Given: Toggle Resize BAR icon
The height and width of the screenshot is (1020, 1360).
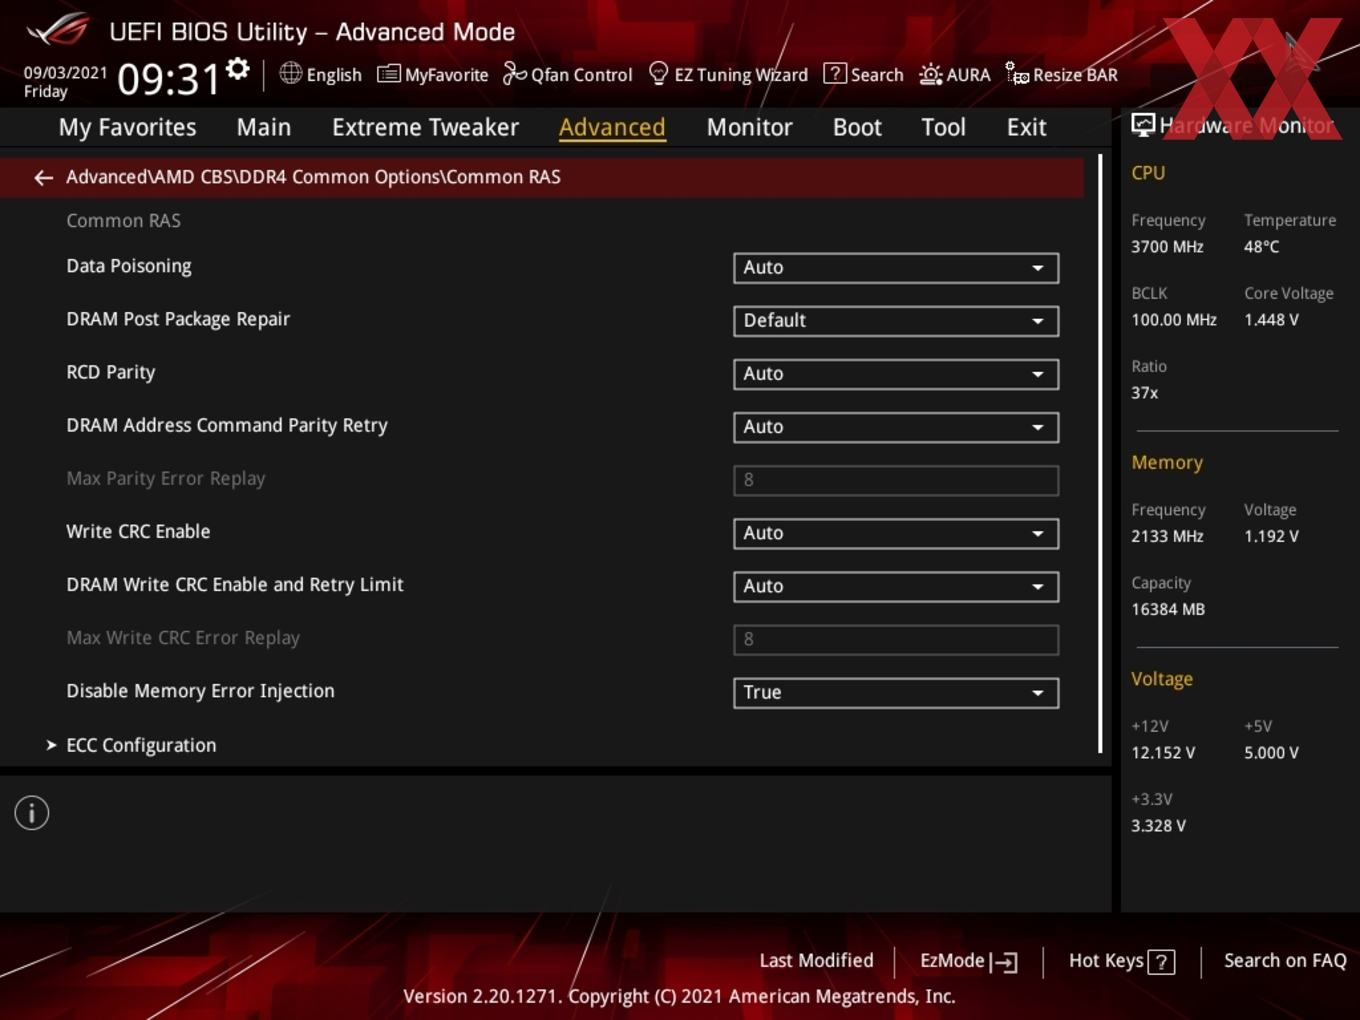Looking at the screenshot, I should (x=1017, y=74).
